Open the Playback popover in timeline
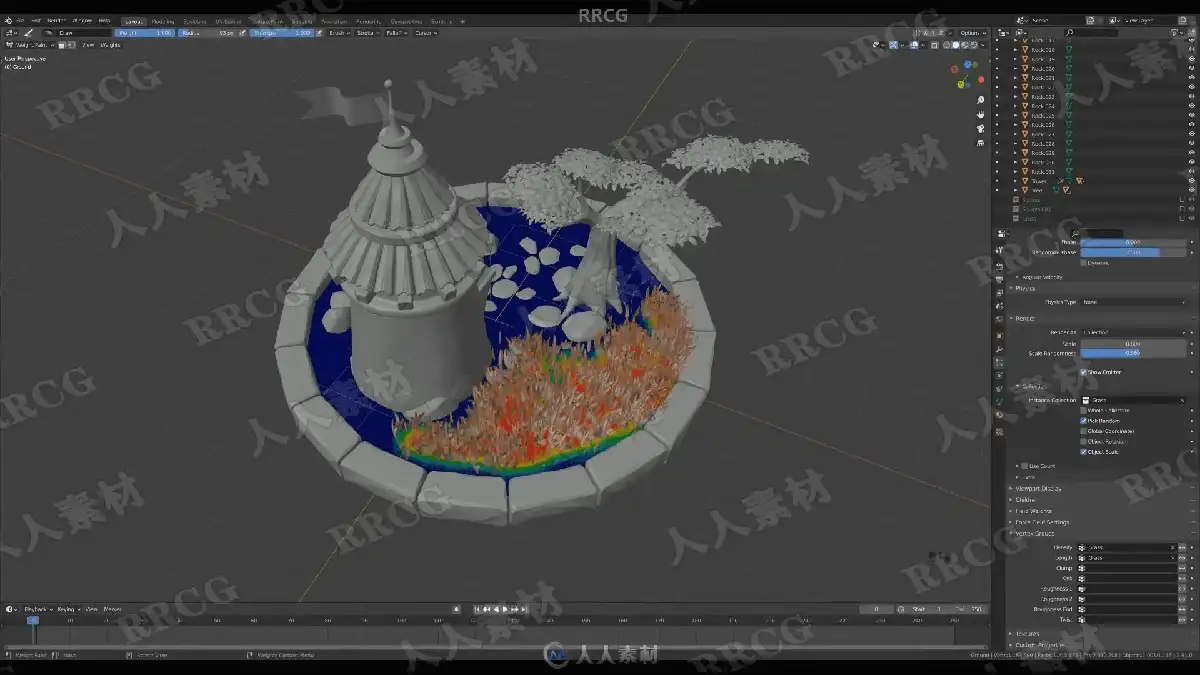This screenshot has width=1200, height=675. pyautogui.click(x=37, y=609)
